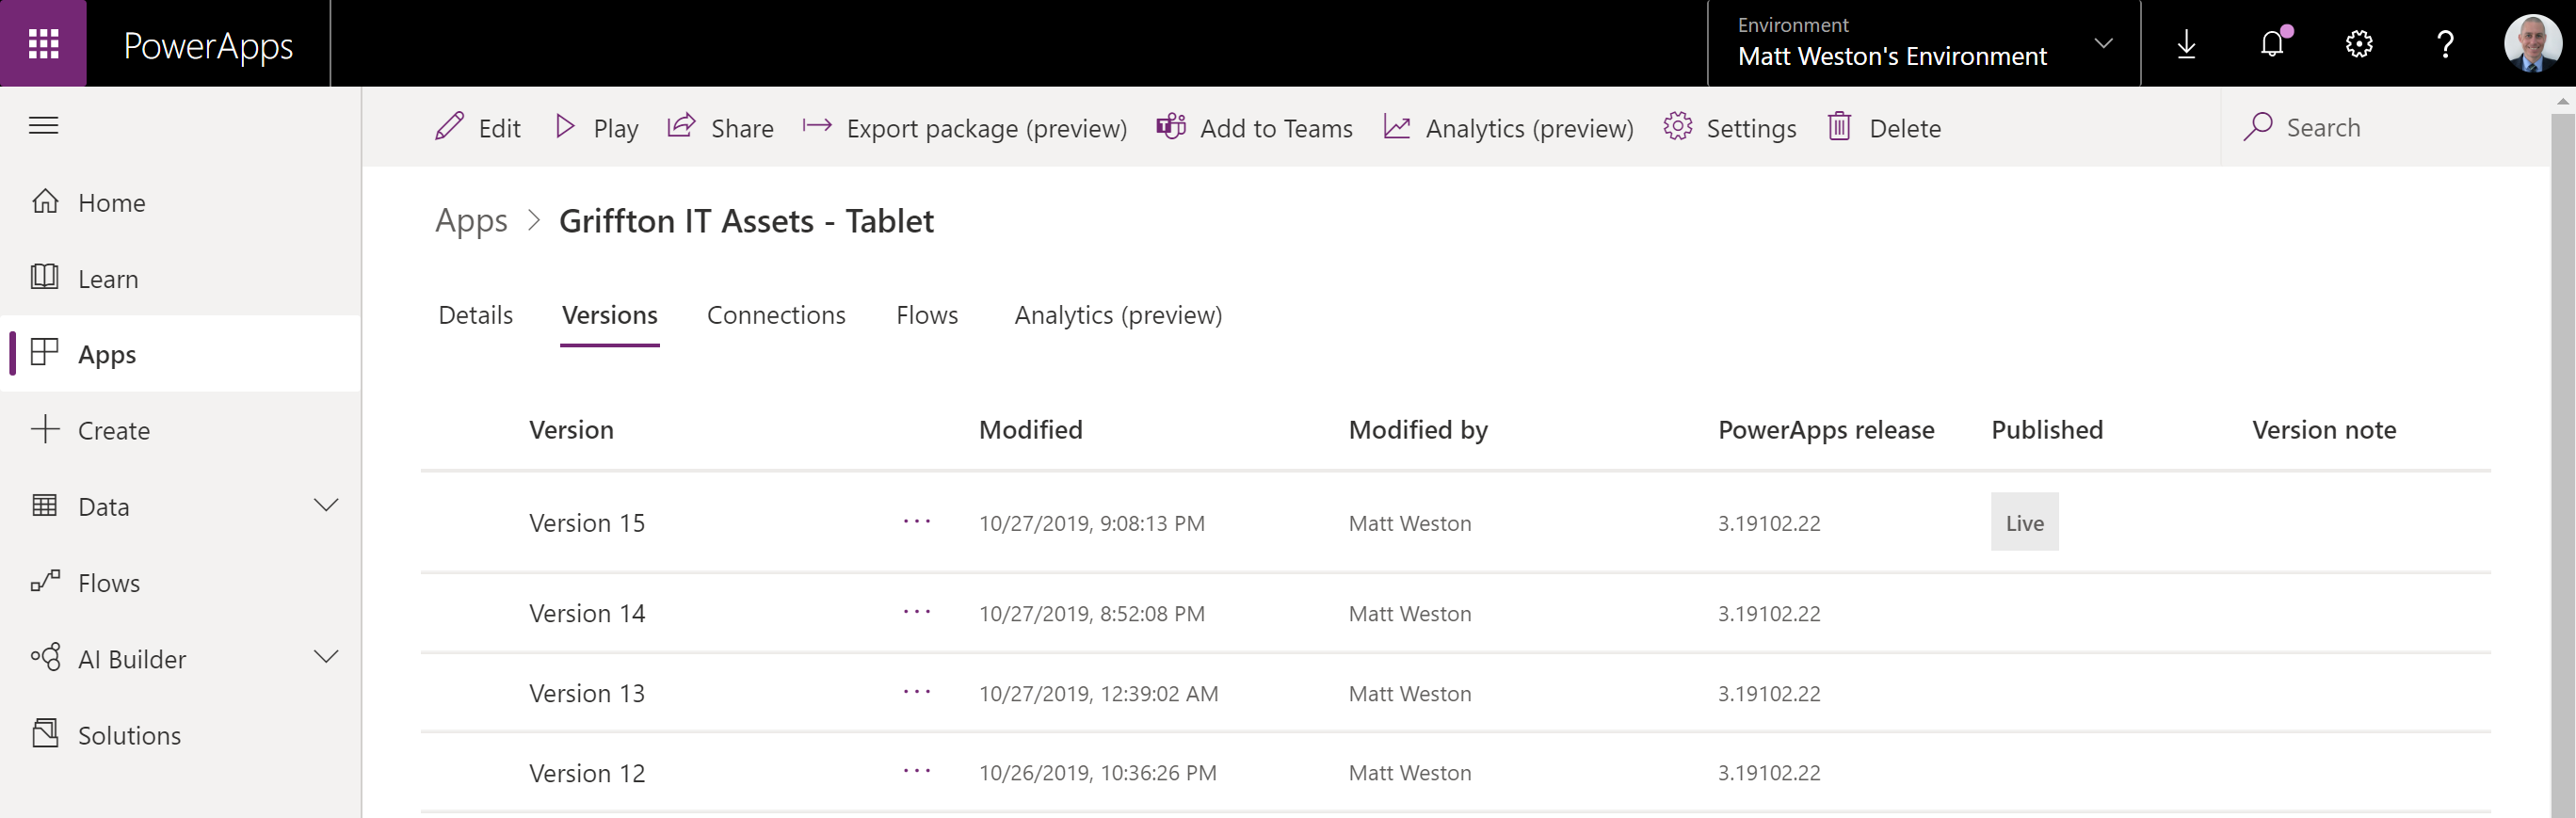Click the toolbar Settings gear icon
Viewport: 2576px width, 818px height.
point(1678,126)
